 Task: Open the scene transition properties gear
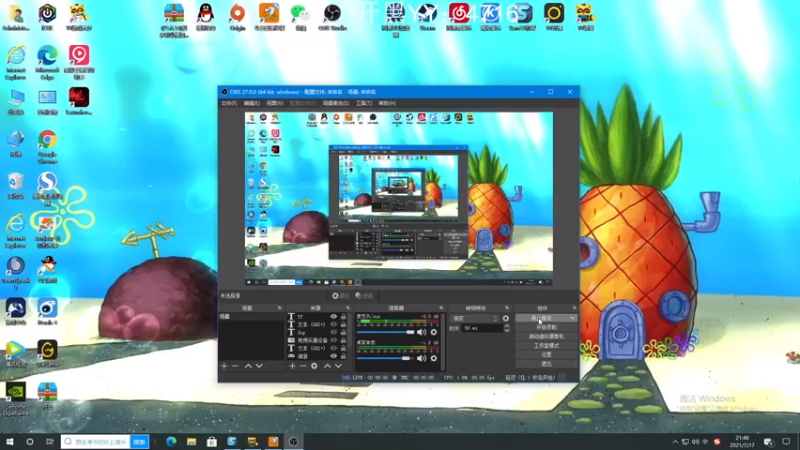pyautogui.click(x=506, y=318)
